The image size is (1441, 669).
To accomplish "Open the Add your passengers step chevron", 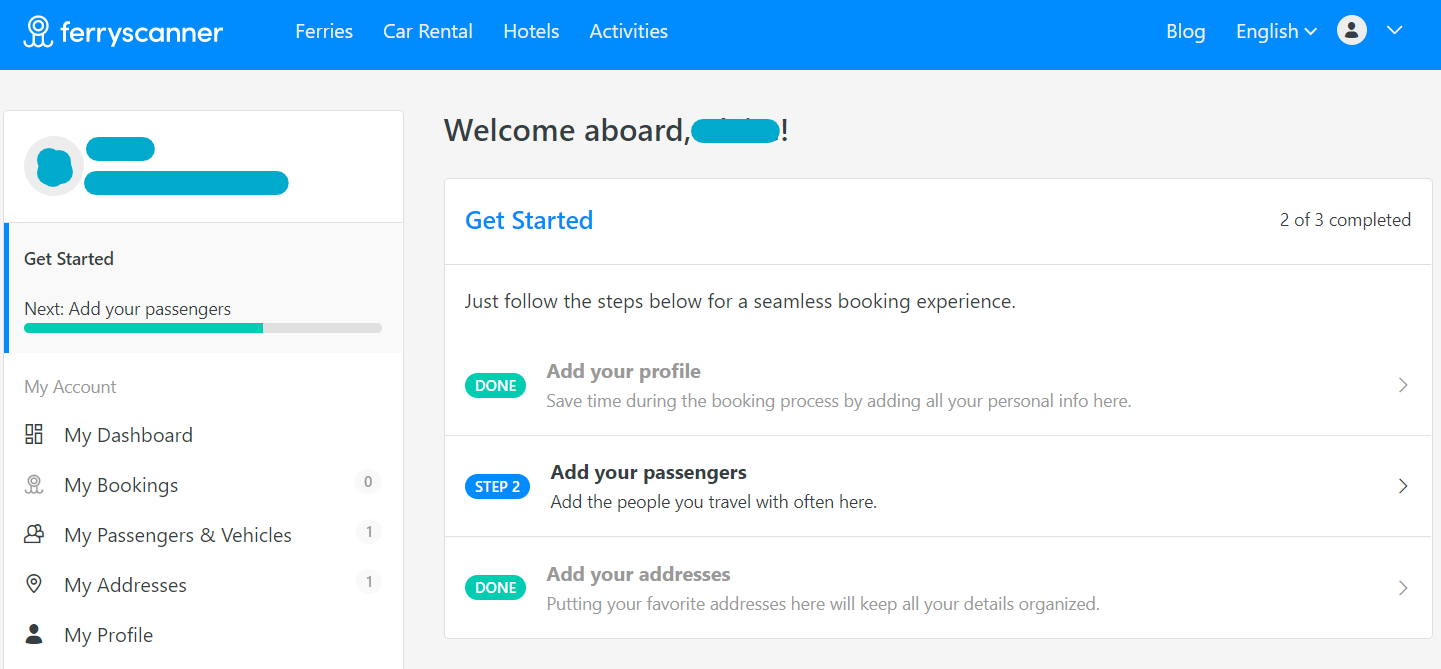I will tap(1403, 486).
